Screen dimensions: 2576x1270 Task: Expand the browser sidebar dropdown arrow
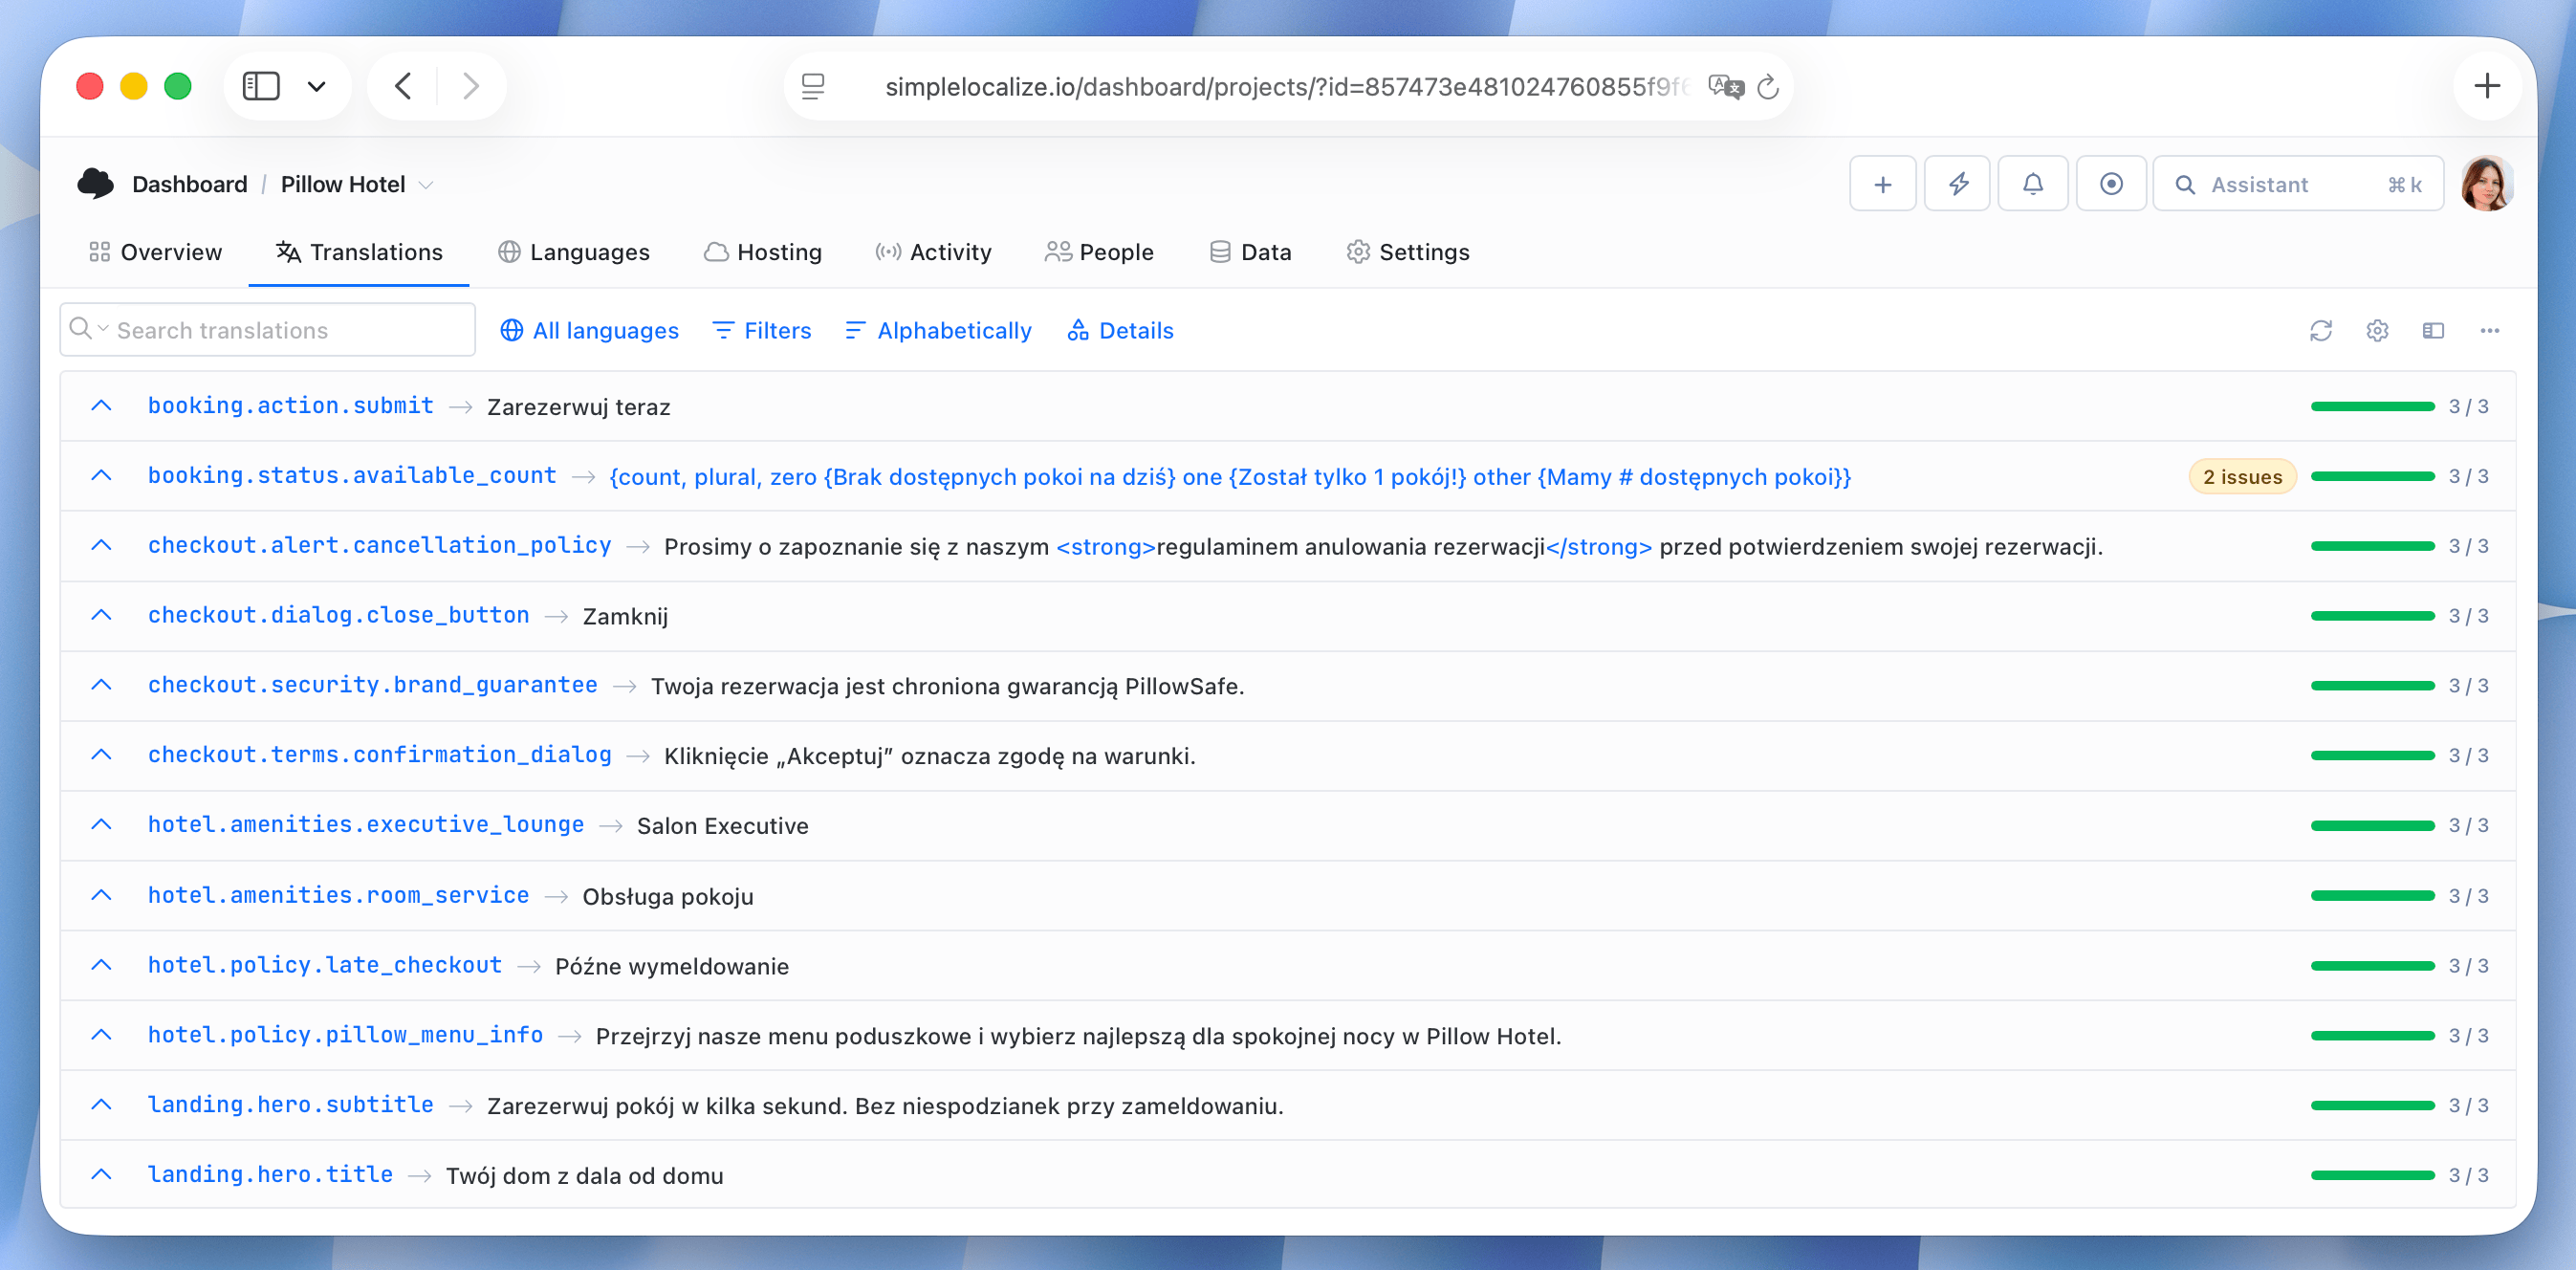(317, 86)
